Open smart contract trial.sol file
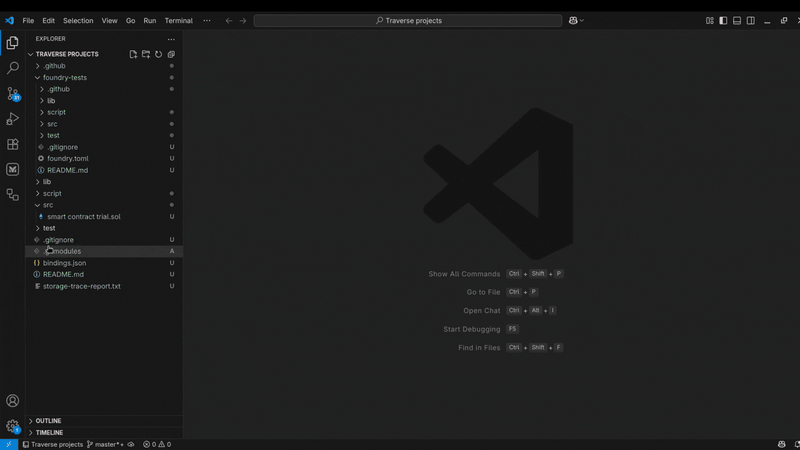This screenshot has height=450, width=800. (104, 217)
